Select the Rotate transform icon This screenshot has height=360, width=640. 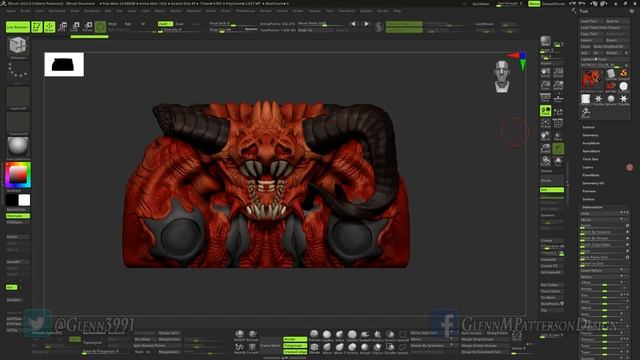88,27
